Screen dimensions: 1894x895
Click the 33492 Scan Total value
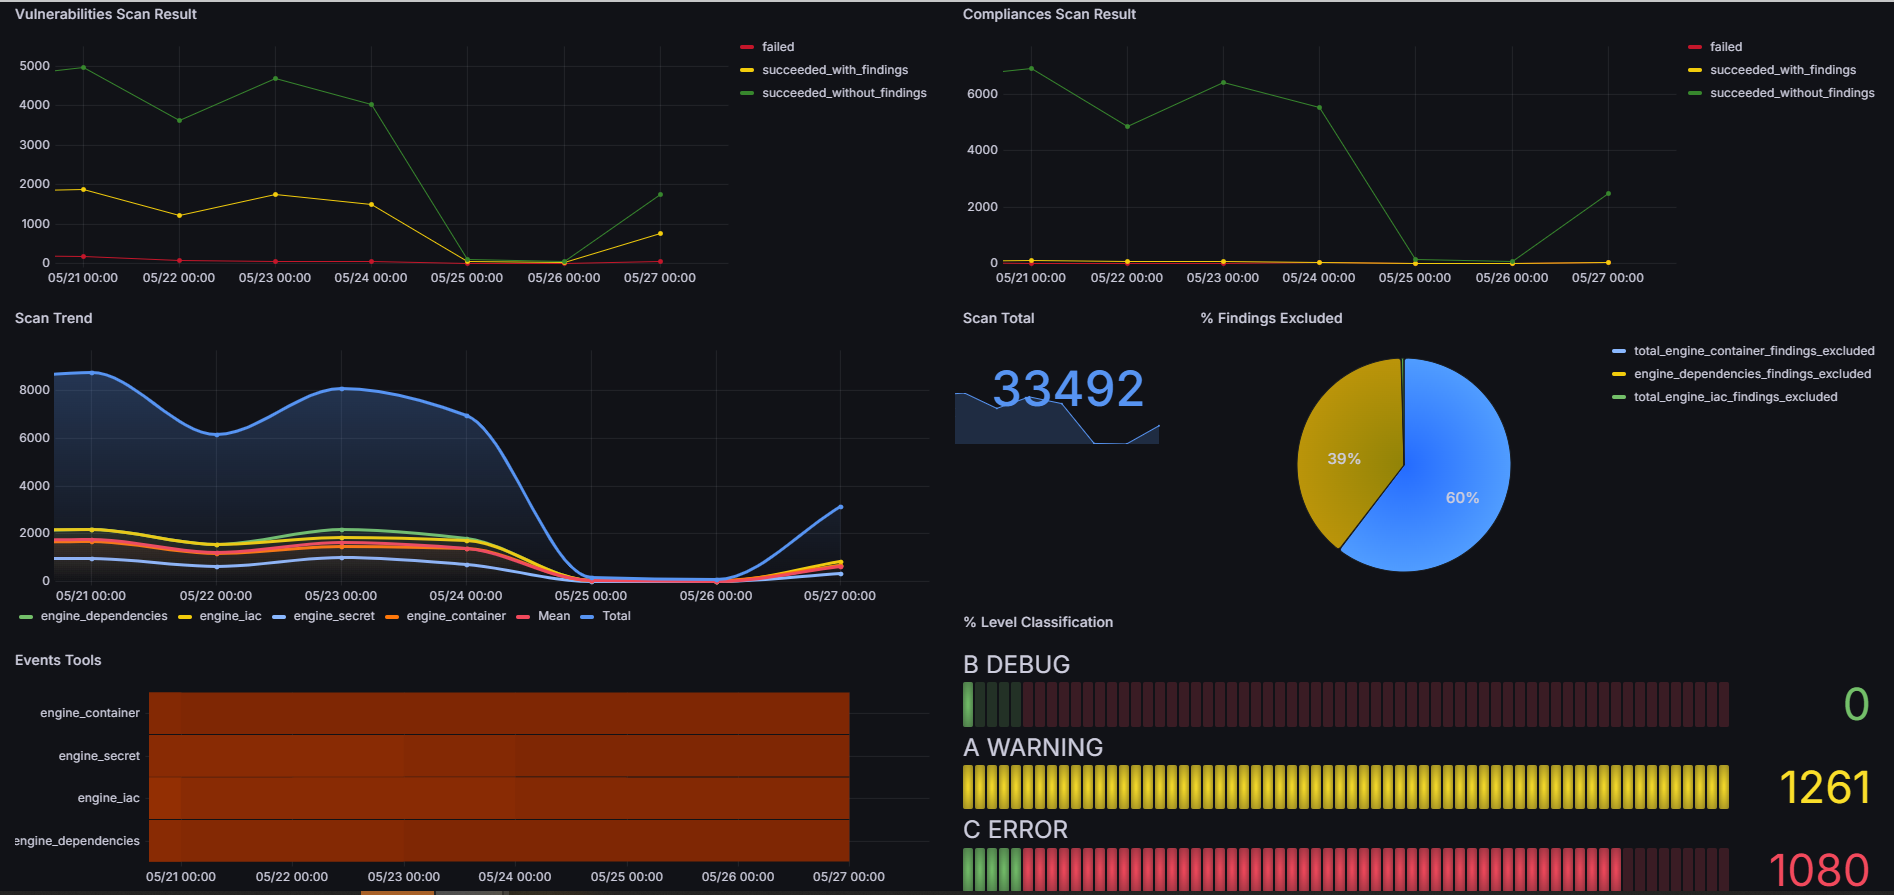(1068, 388)
